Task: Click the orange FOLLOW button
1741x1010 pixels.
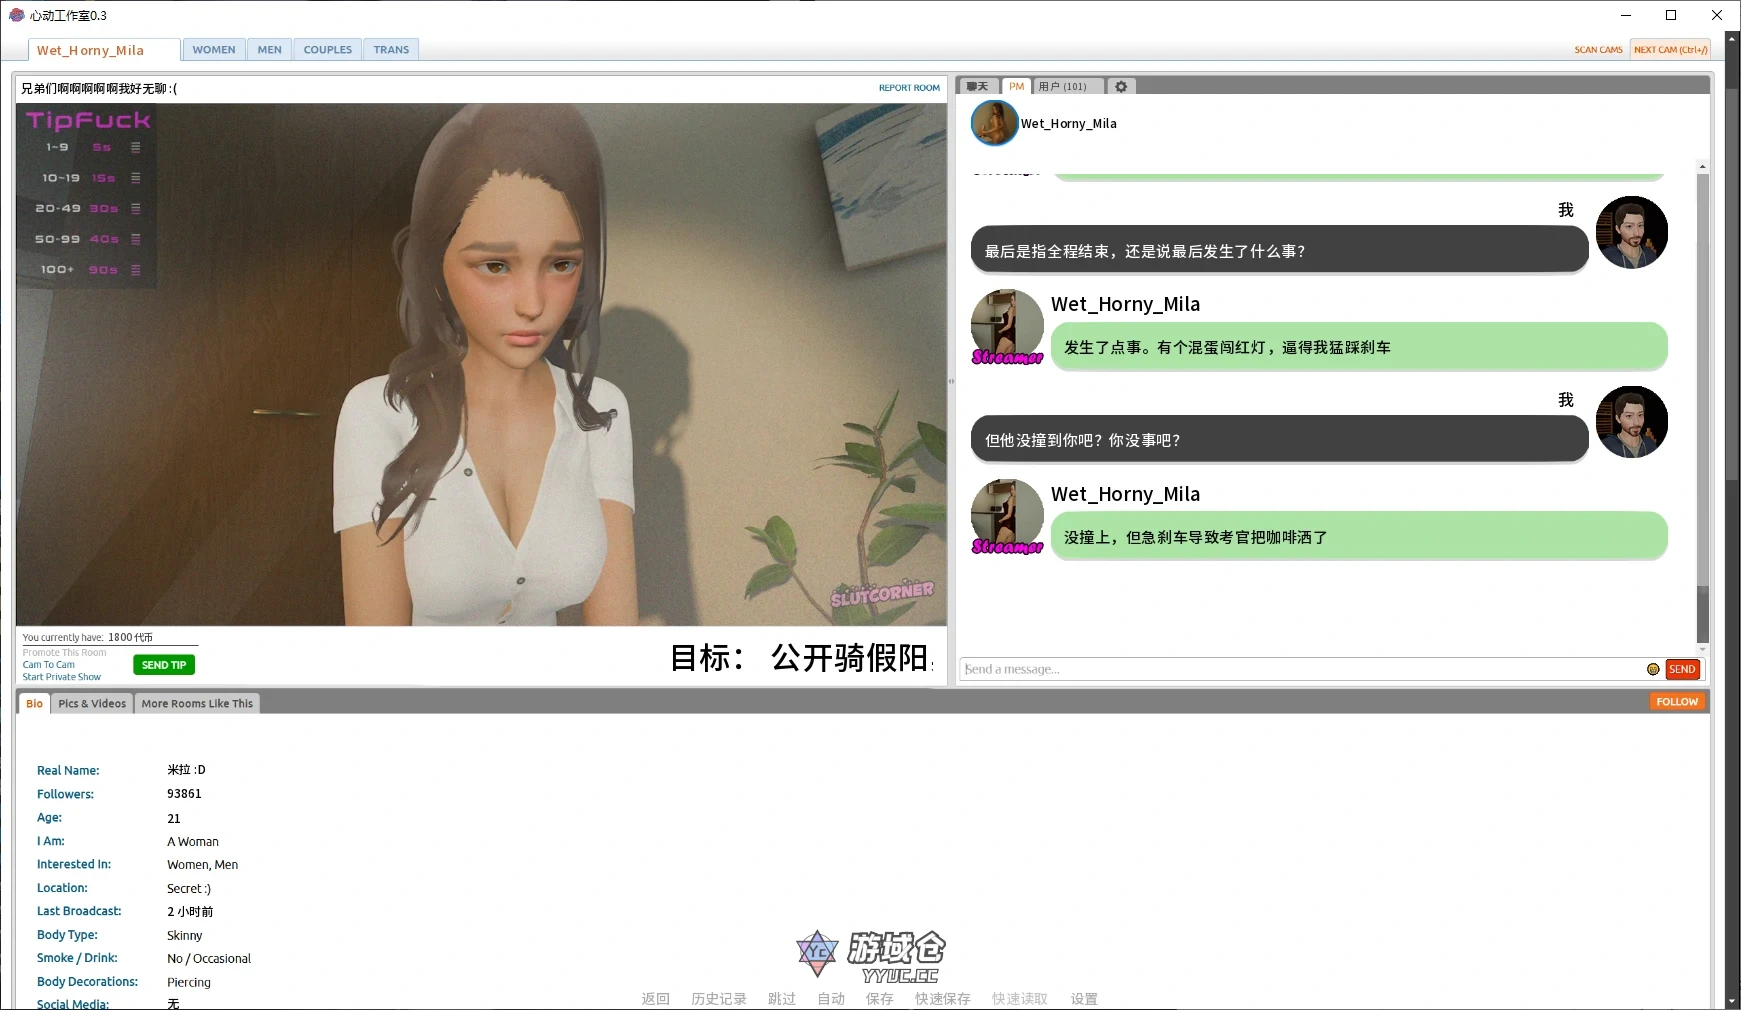Action: pos(1677,702)
